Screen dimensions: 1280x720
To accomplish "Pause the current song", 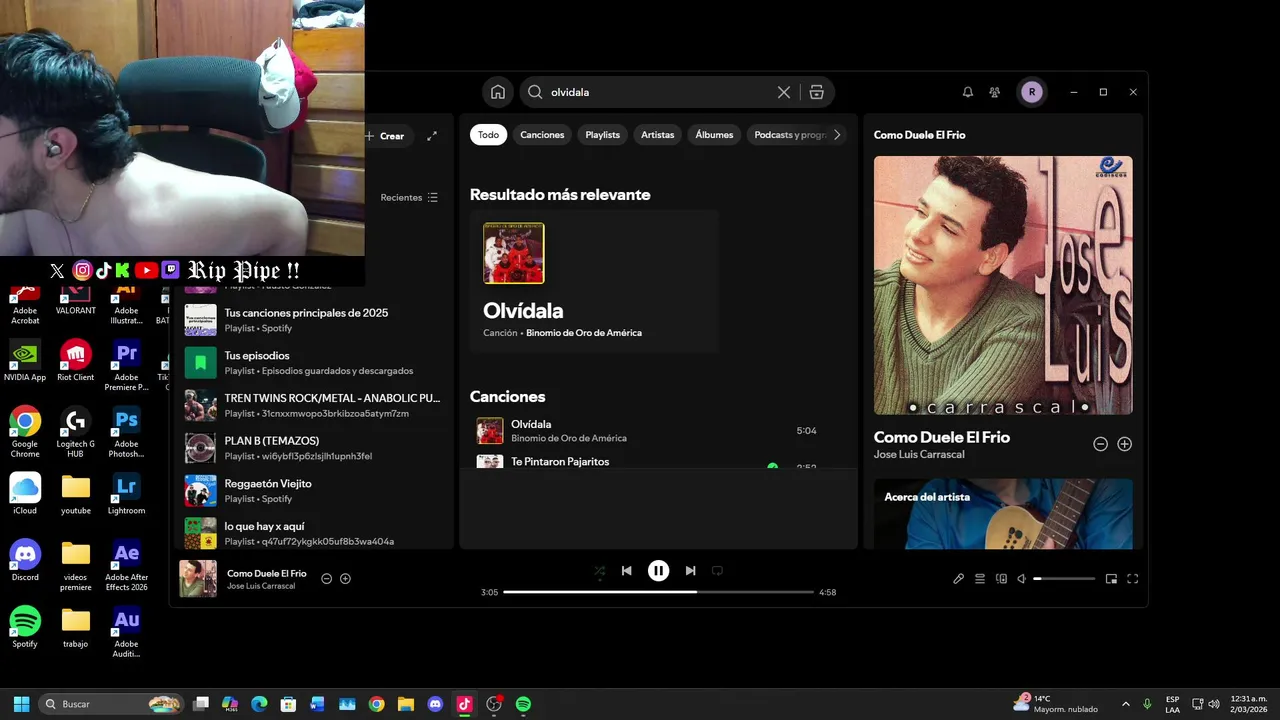I will pyautogui.click(x=658, y=571).
